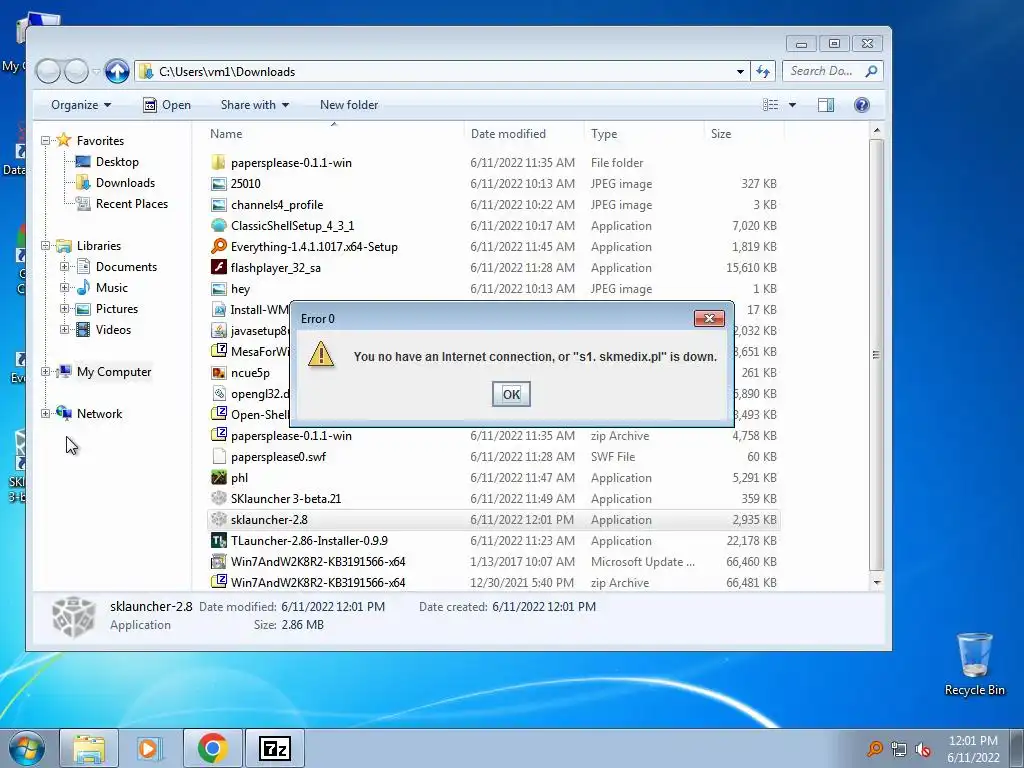The width and height of the screenshot is (1024, 768).
Task: Open the Share with menu
Action: [255, 104]
